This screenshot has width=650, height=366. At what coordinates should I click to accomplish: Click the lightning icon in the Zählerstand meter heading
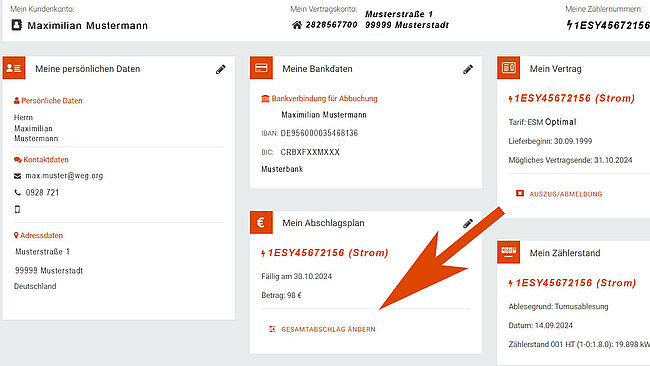pyautogui.click(x=511, y=283)
